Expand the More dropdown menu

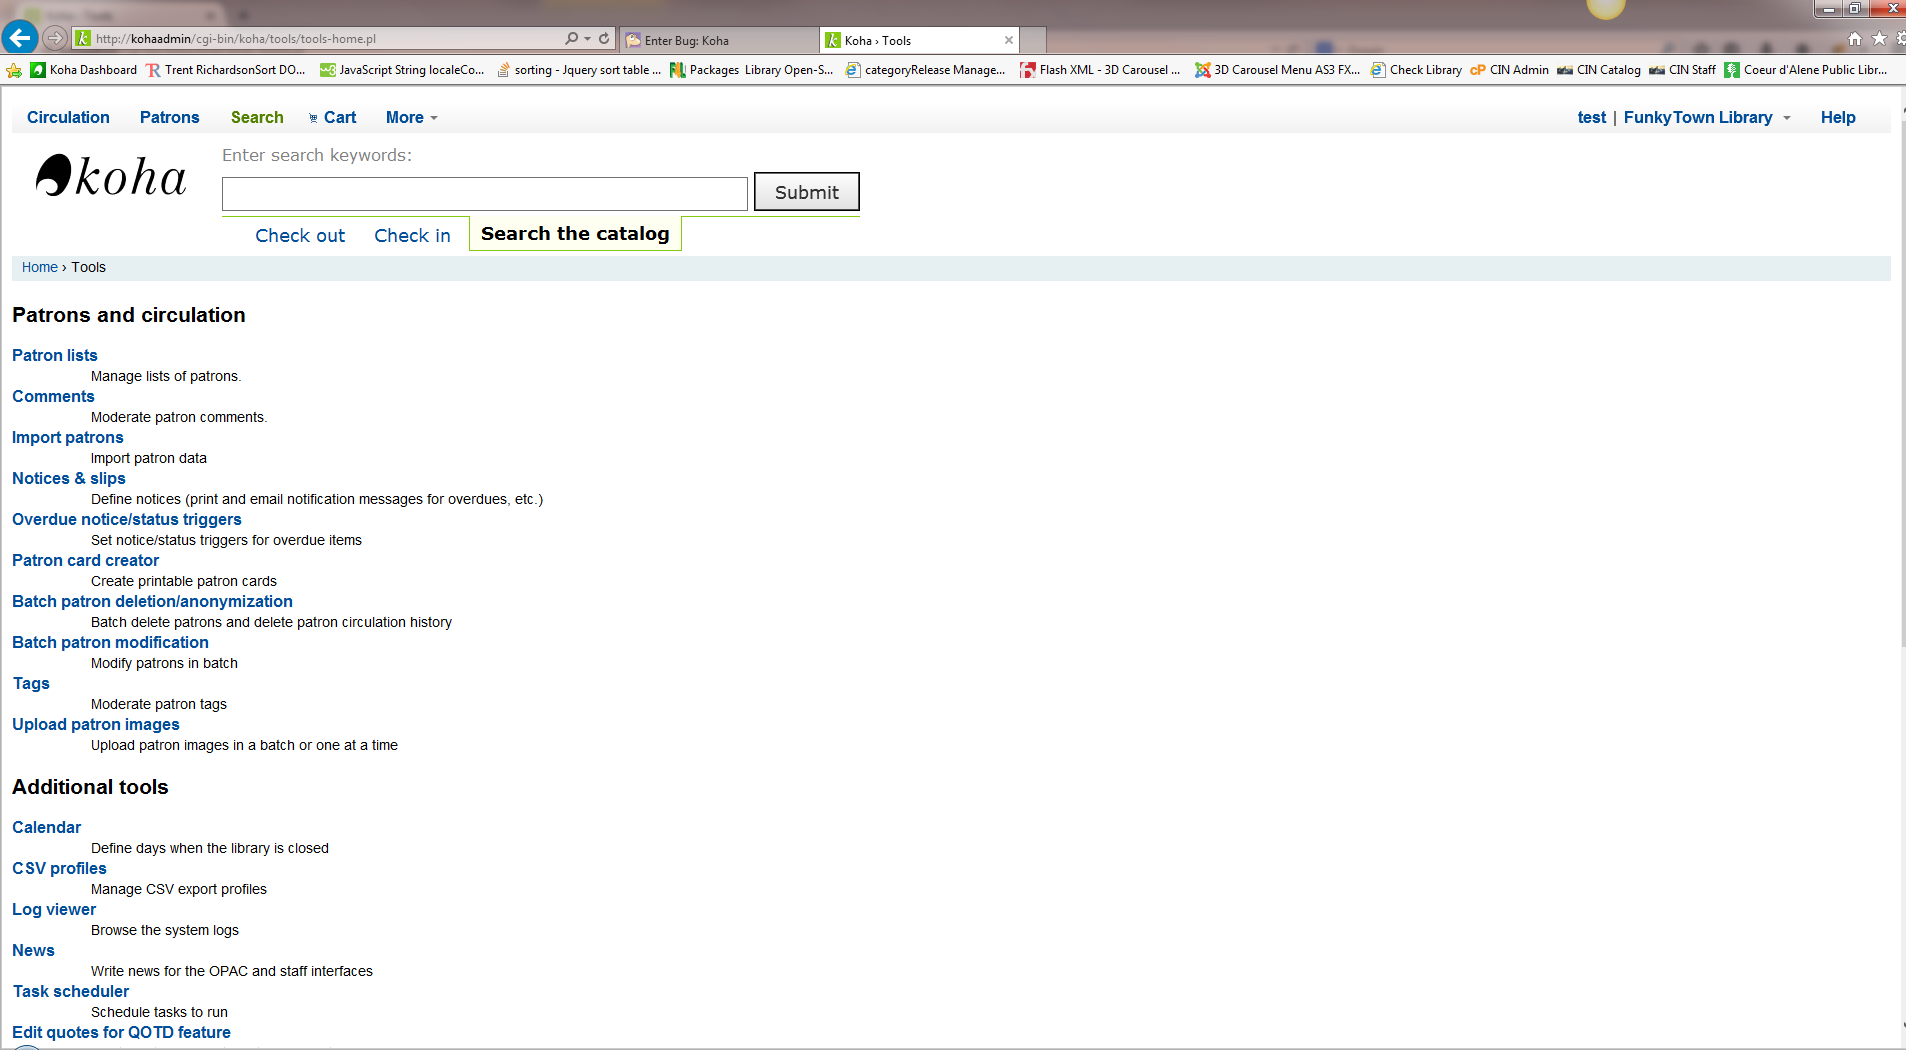click(x=411, y=117)
